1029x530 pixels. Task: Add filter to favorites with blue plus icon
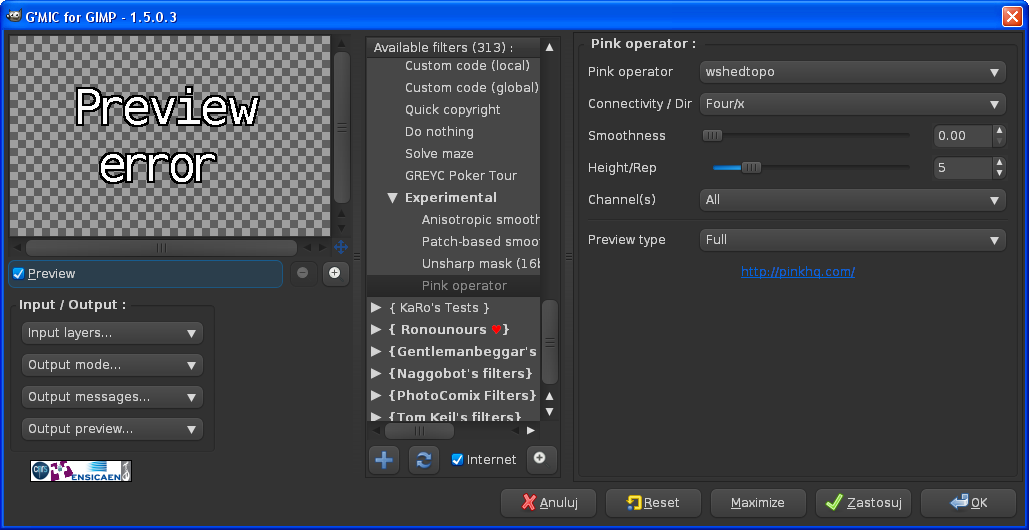(384, 460)
